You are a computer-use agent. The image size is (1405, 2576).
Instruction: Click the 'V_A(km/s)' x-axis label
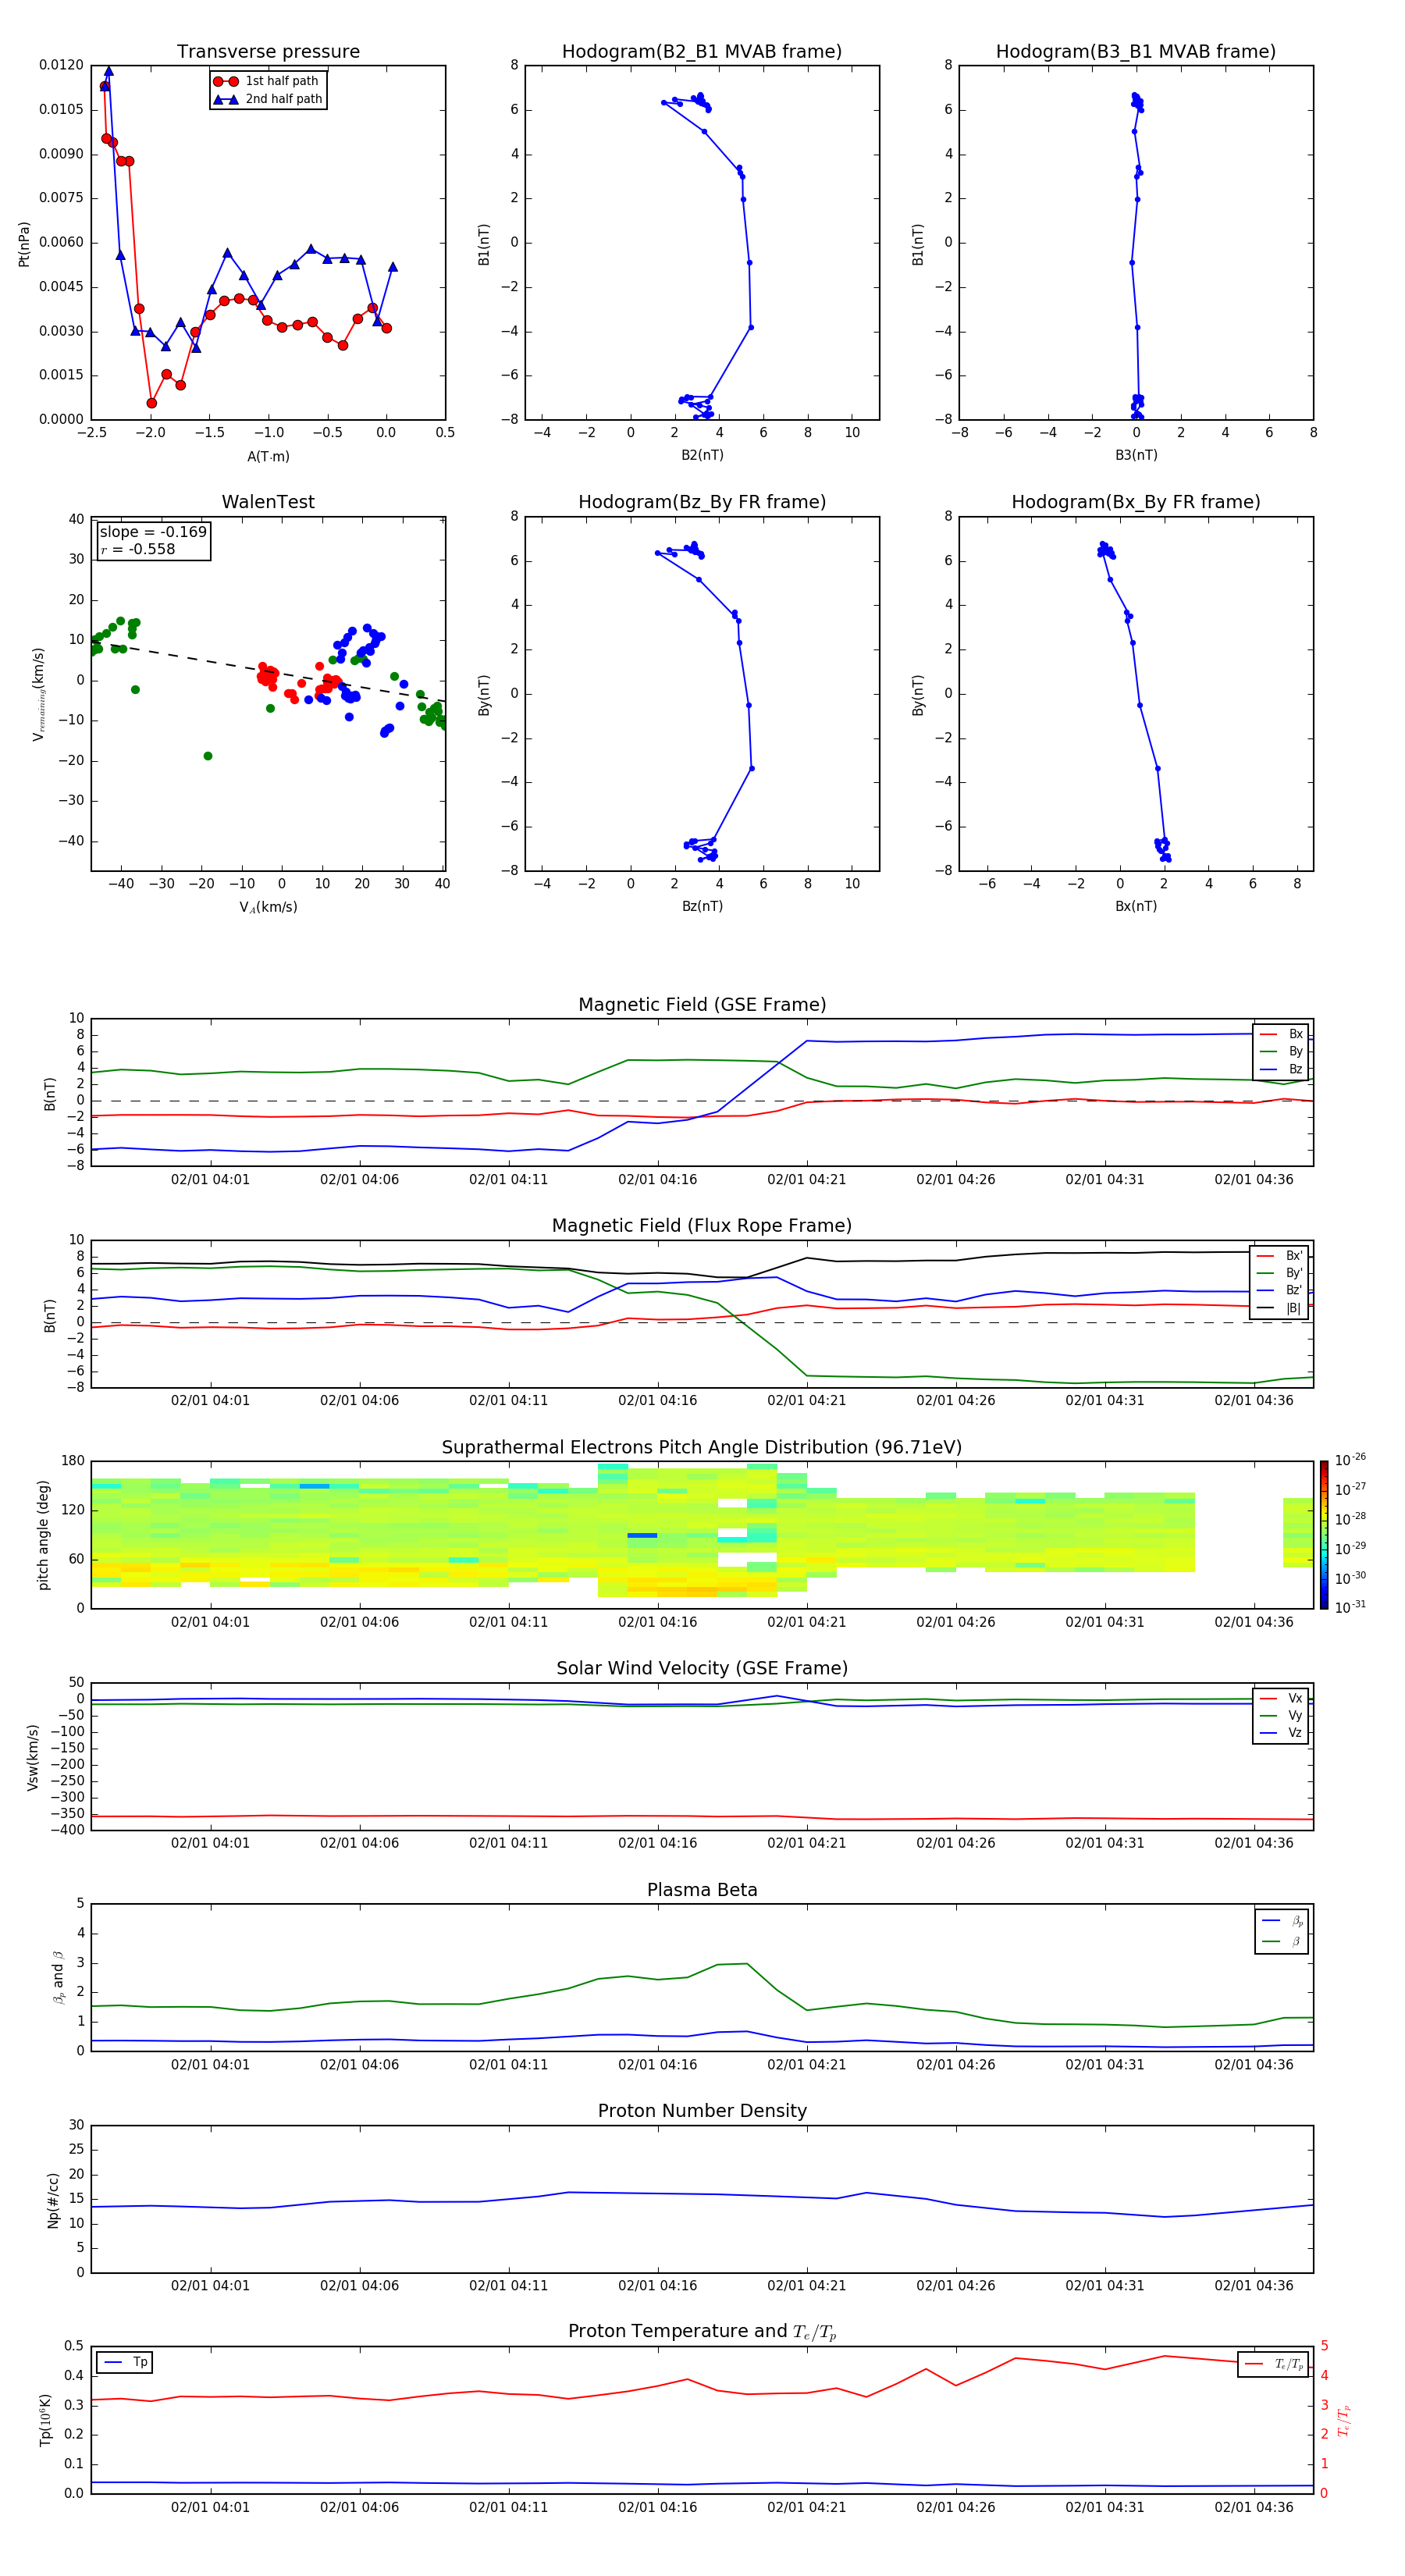pos(268,907)
